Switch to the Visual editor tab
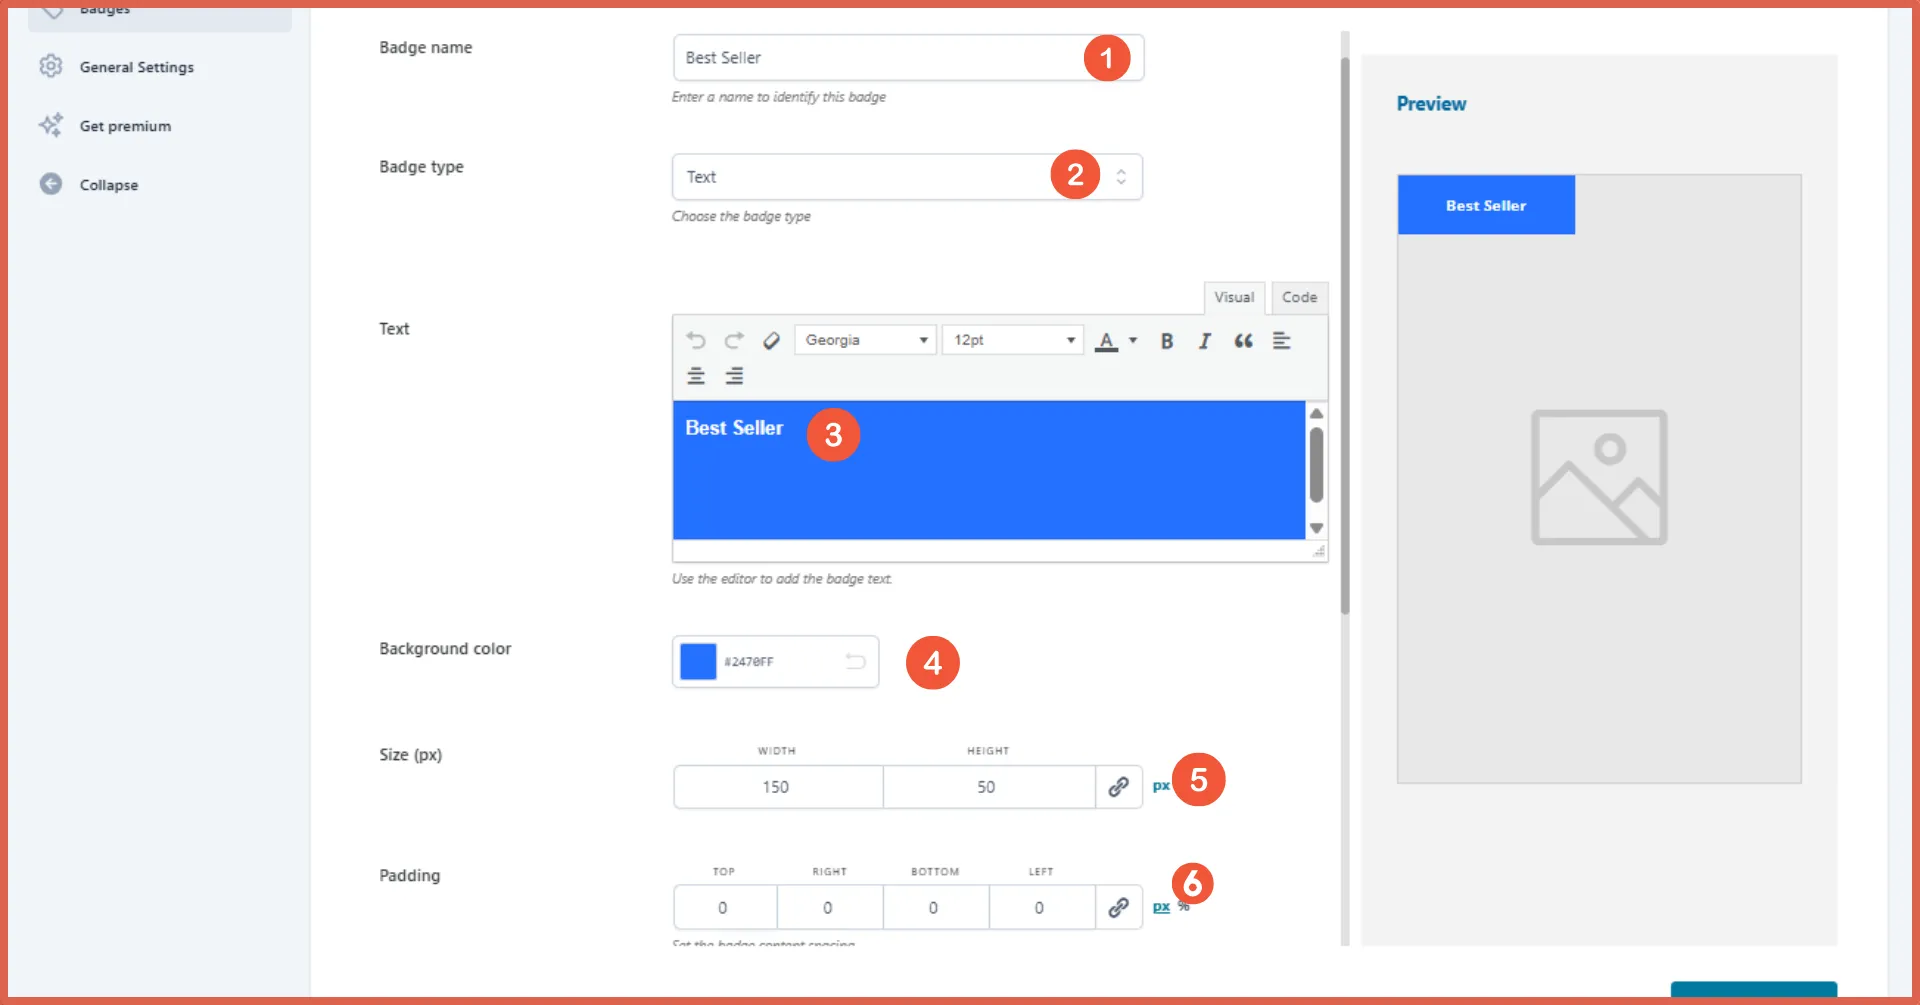Viewport: 1920px width, 1005px height. tap(1234, 298)
